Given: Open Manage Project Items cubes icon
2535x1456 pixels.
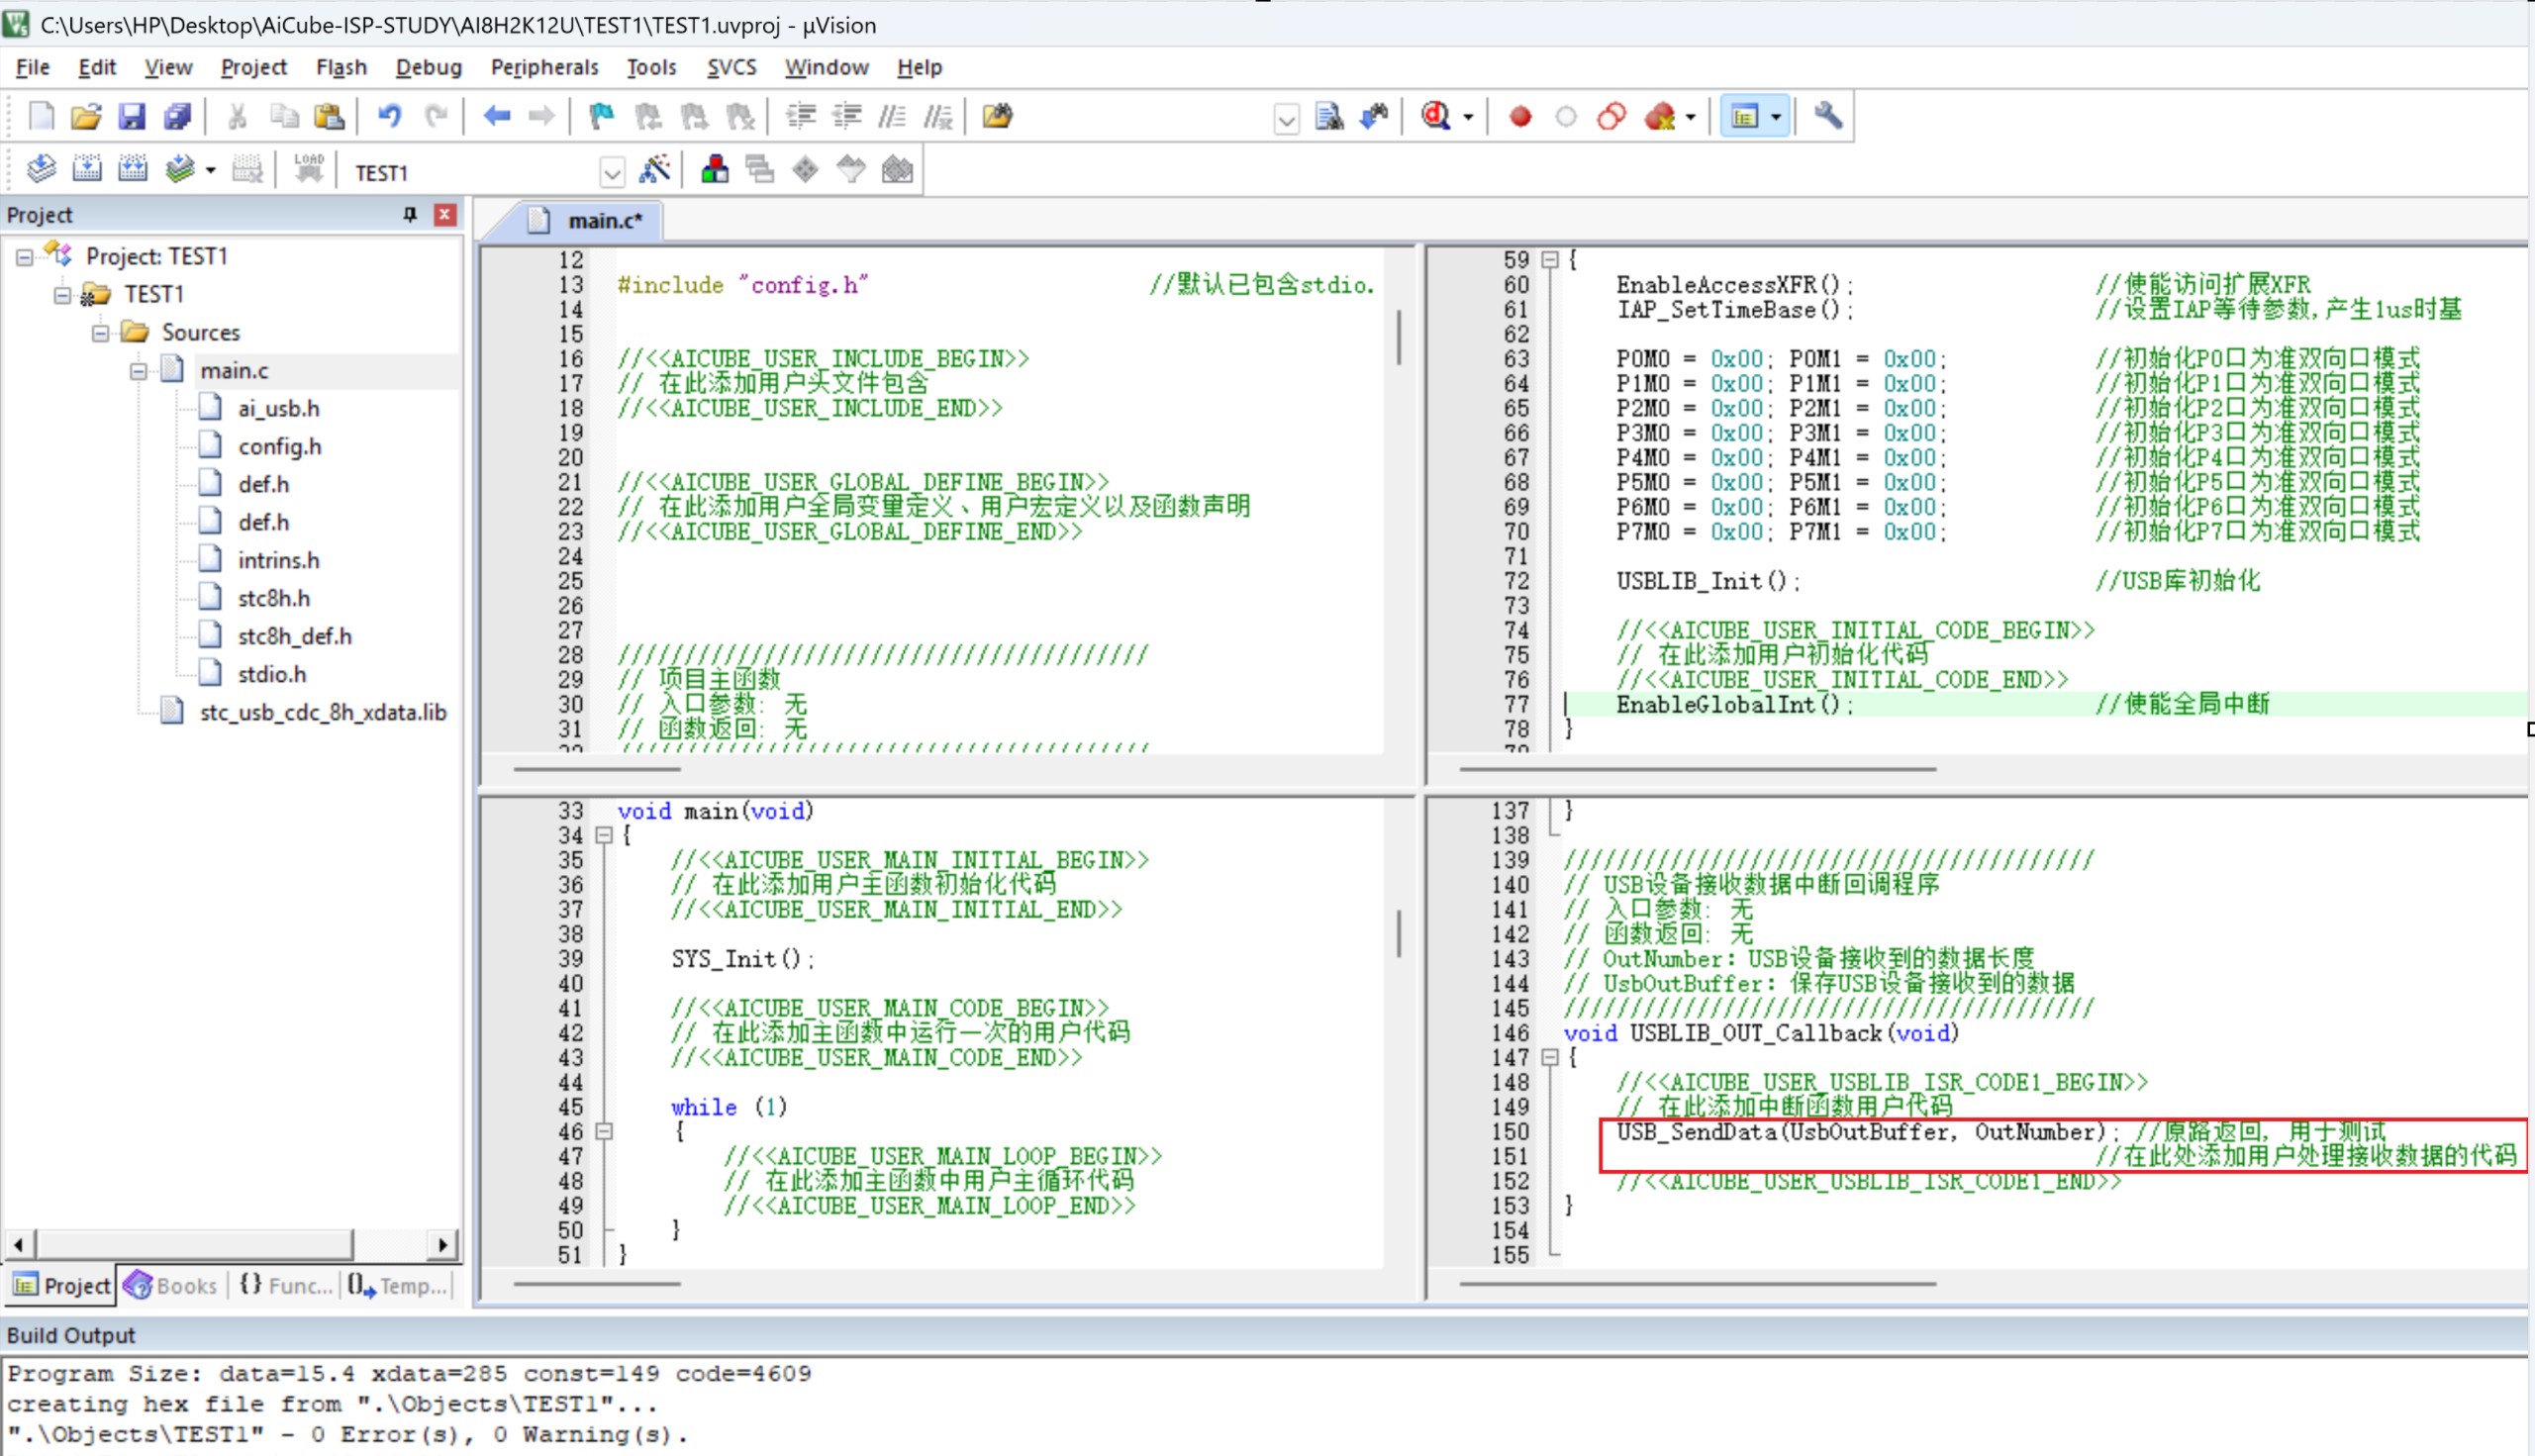Looking at the screenshot, I should 714,170.
